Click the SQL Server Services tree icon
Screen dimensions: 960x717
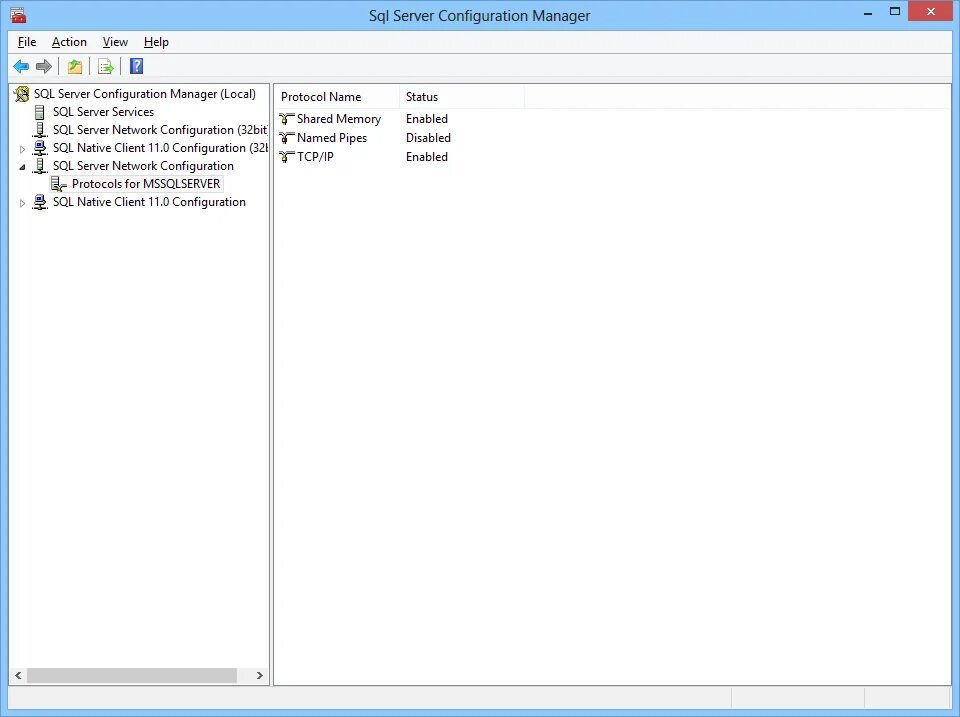click(x=40, y=112)
